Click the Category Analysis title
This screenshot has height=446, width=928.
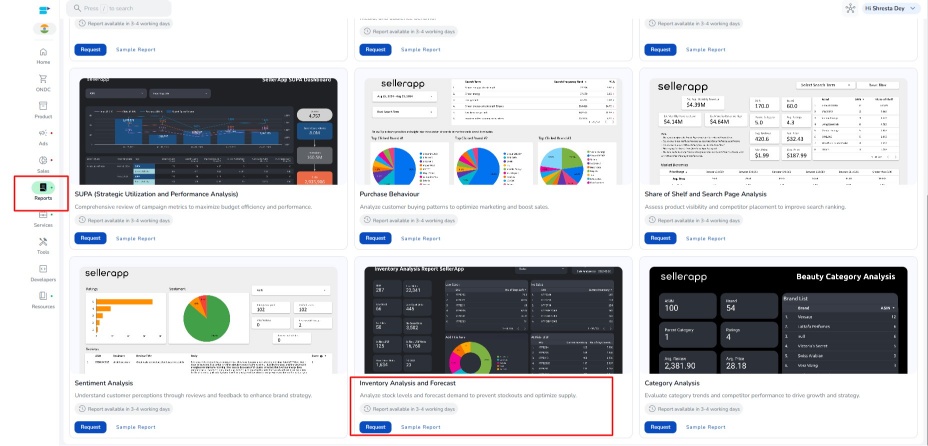click(672, 383)
